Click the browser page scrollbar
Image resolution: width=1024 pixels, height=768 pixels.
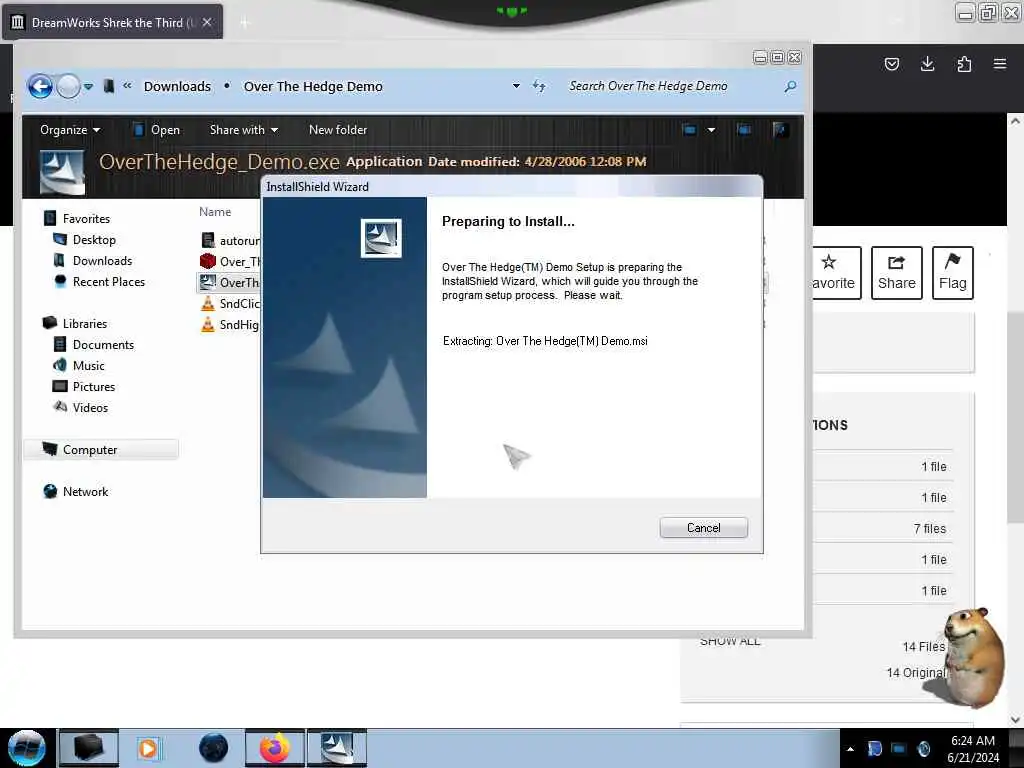(x=1015, y=418)
